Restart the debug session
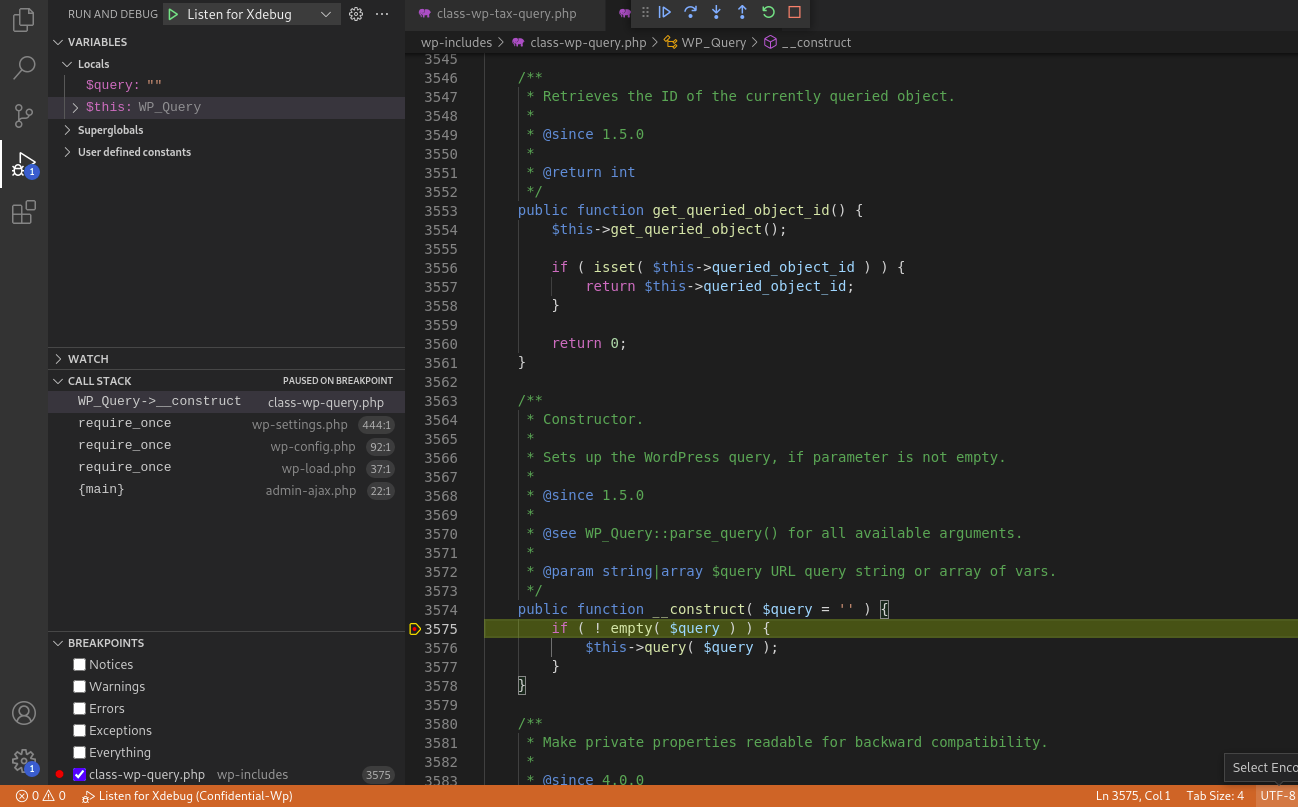This screenshot has height=807, width=1298. pyautogui.click(x=766, y=13)
